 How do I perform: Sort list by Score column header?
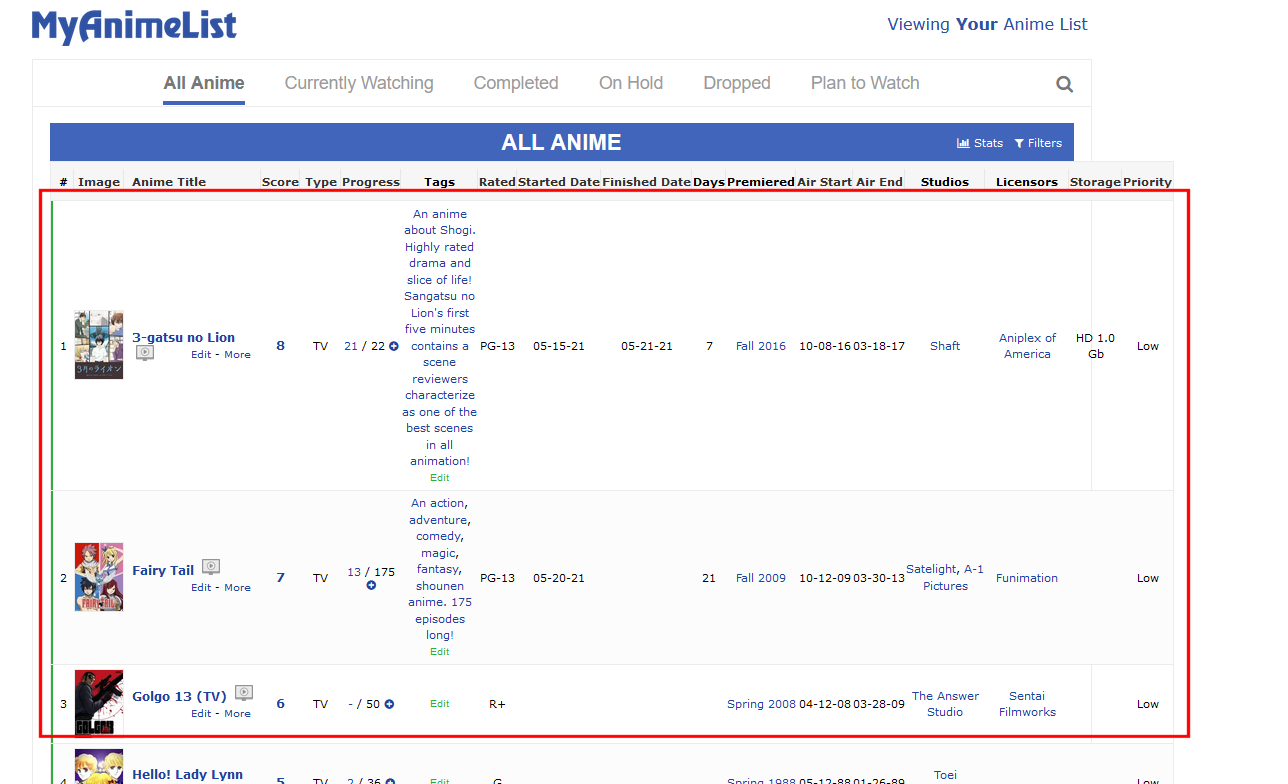coord(280,182)
